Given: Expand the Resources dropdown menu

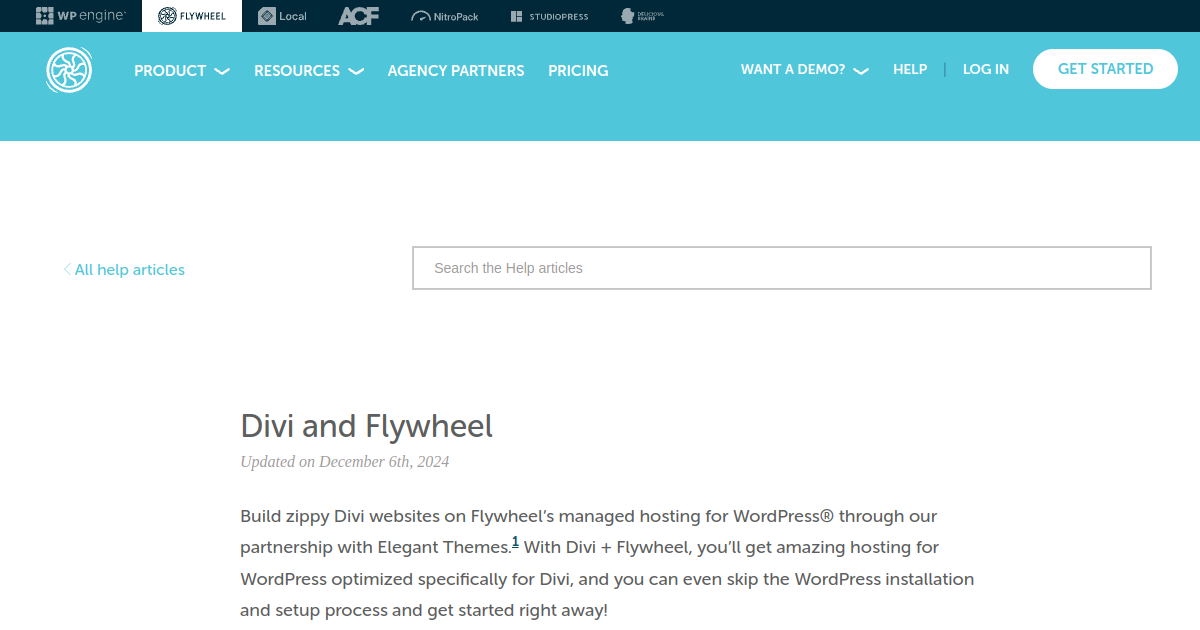Looking at the screenshot, I should [x=308, y=71].
